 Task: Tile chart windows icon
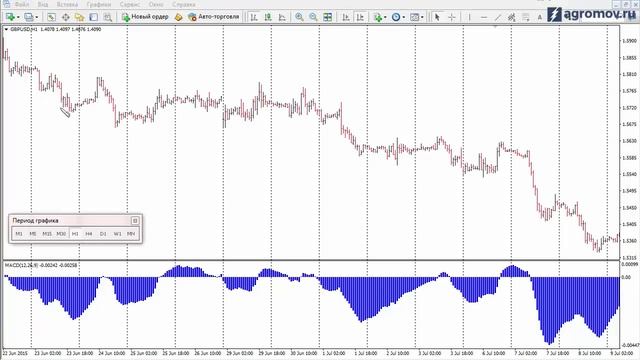(x=327, y=17)
